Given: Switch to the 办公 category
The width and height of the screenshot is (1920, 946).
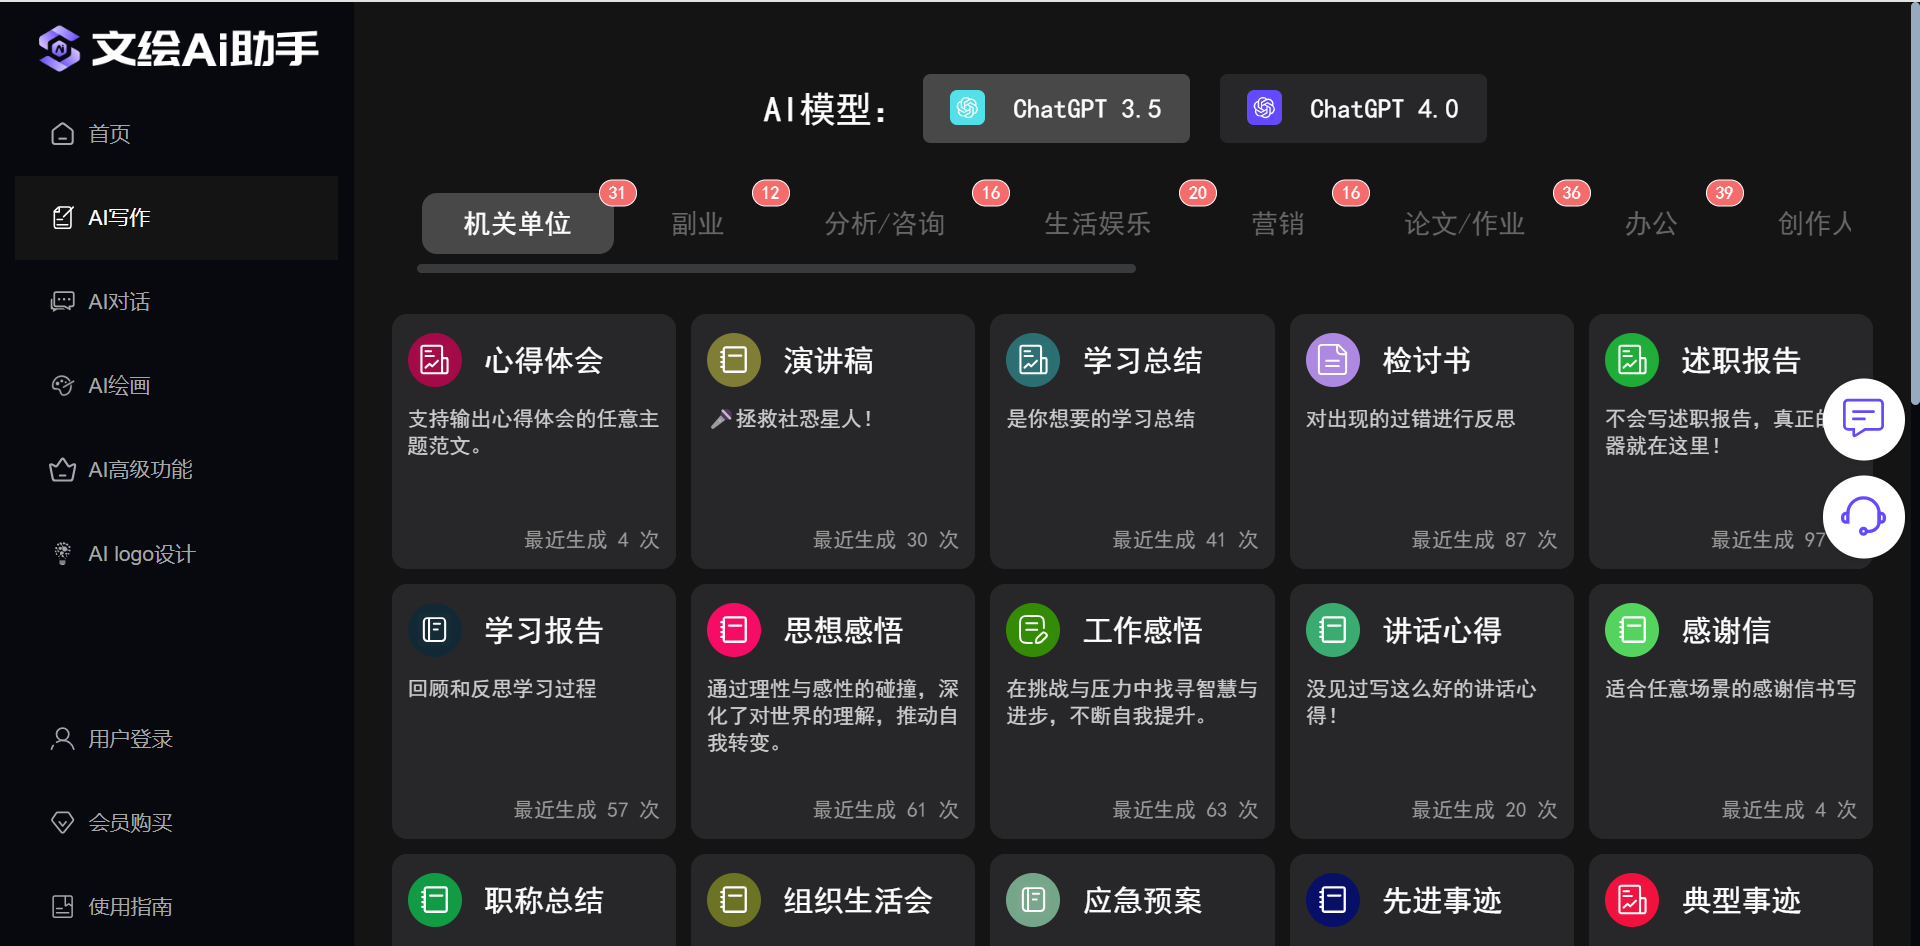Looking at the screenshot, I should coord(1652,224).
